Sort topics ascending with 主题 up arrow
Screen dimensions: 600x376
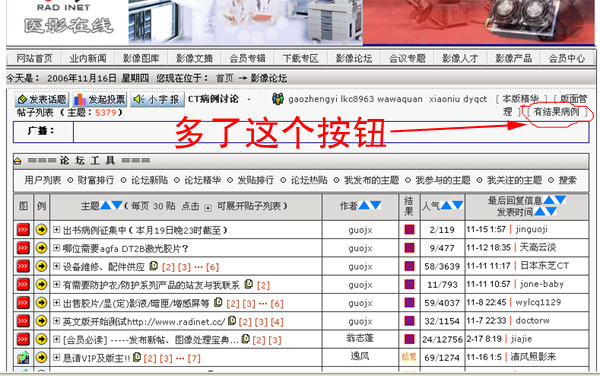[105, 205]
